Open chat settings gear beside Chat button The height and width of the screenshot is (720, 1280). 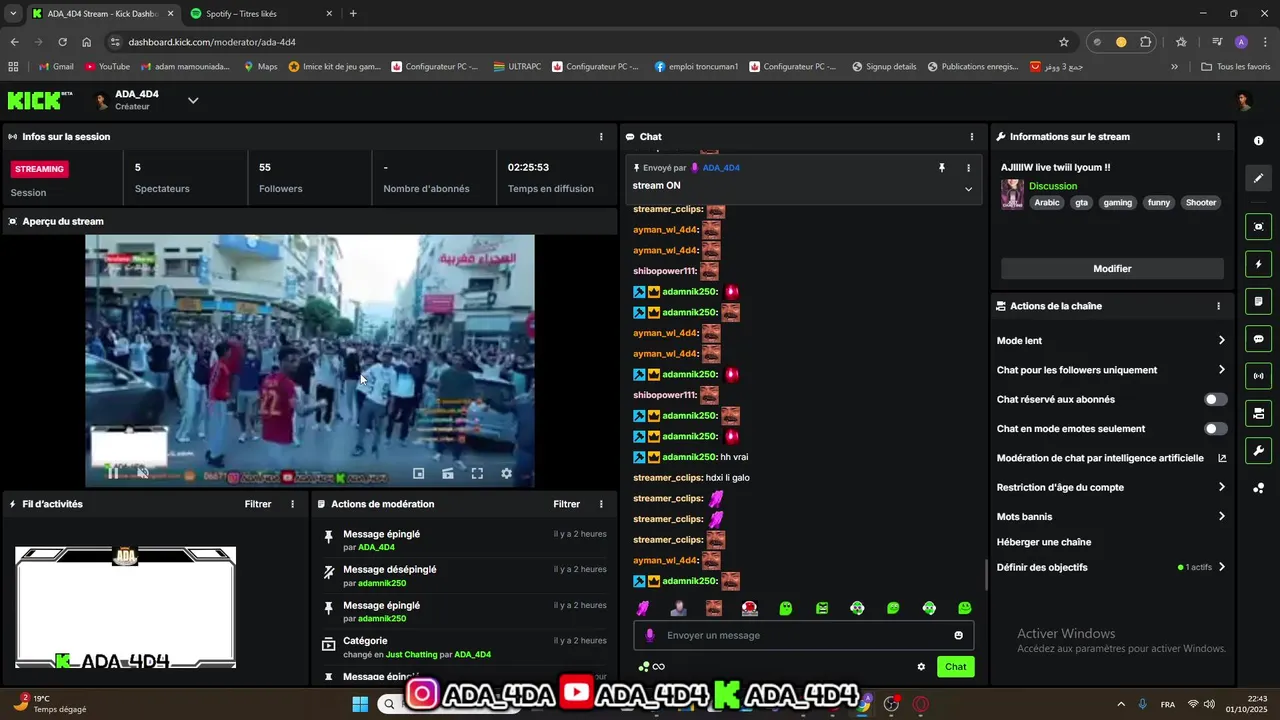(x=921, y=667)
